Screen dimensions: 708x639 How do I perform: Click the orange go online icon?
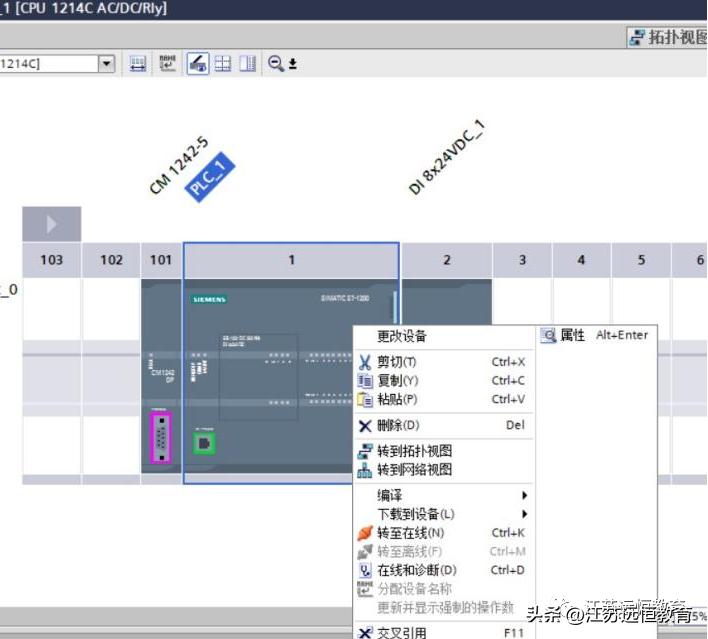tap(365, 533)
